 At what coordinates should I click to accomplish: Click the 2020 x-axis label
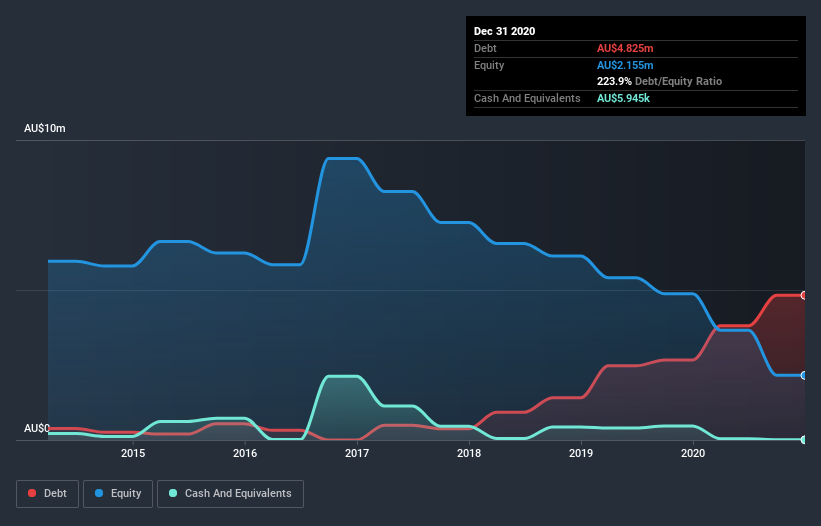coord(693,453)
